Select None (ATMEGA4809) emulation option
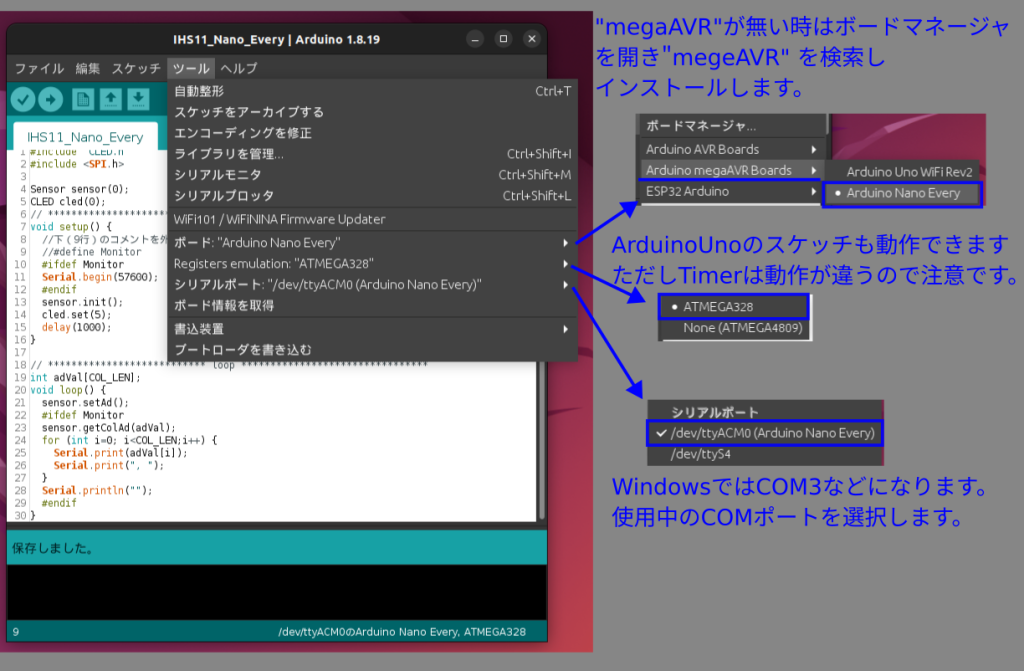This screenshot has height=671, width=1024. tap(735, 328)
